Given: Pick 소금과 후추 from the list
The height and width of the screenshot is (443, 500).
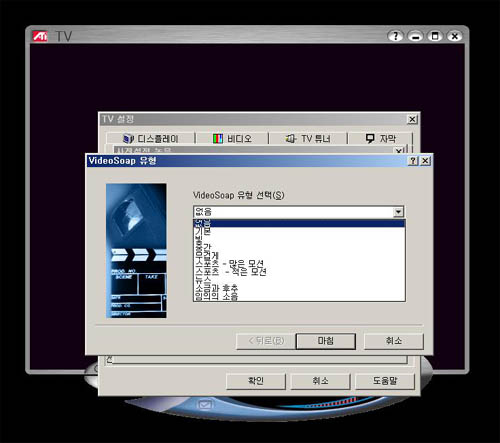Looking at the screenshot, I should point(299,288).
